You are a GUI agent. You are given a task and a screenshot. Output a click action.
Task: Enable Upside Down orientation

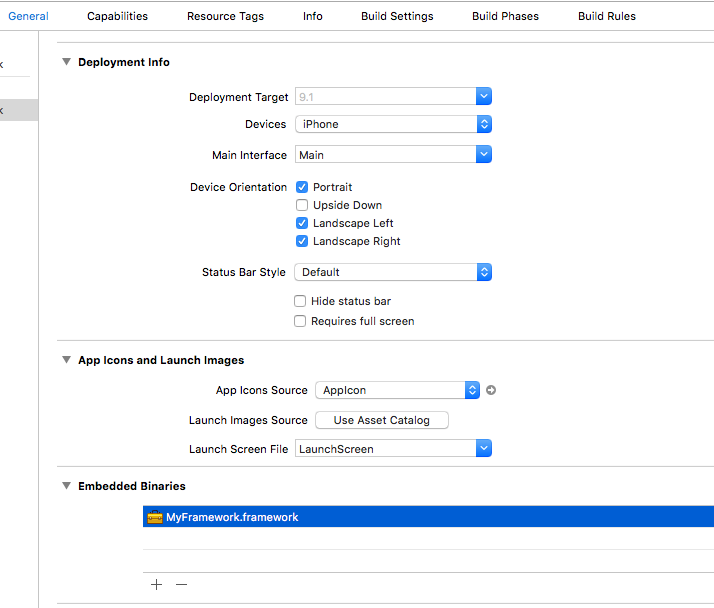tap(302, 205)
